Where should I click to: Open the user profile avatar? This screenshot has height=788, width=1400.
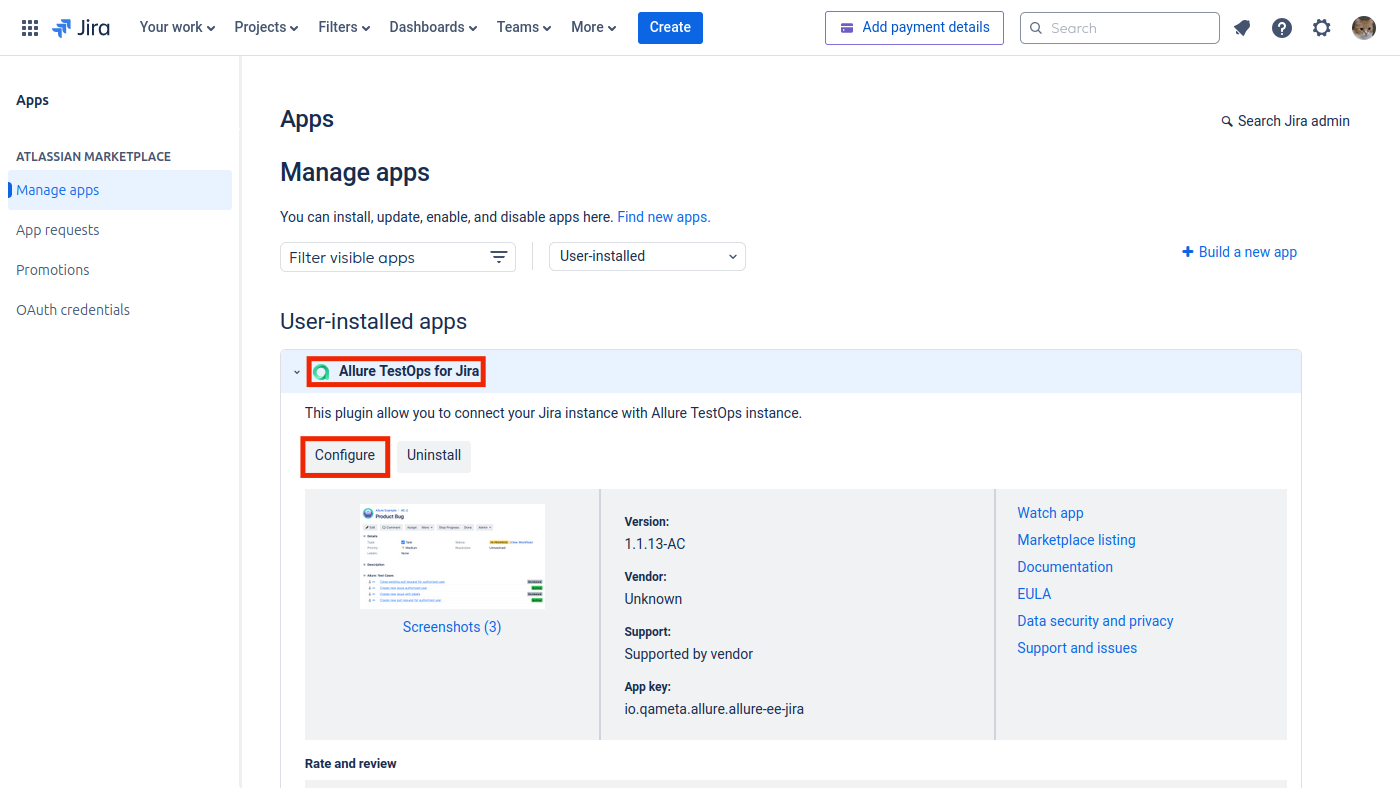pos(1364,28)
